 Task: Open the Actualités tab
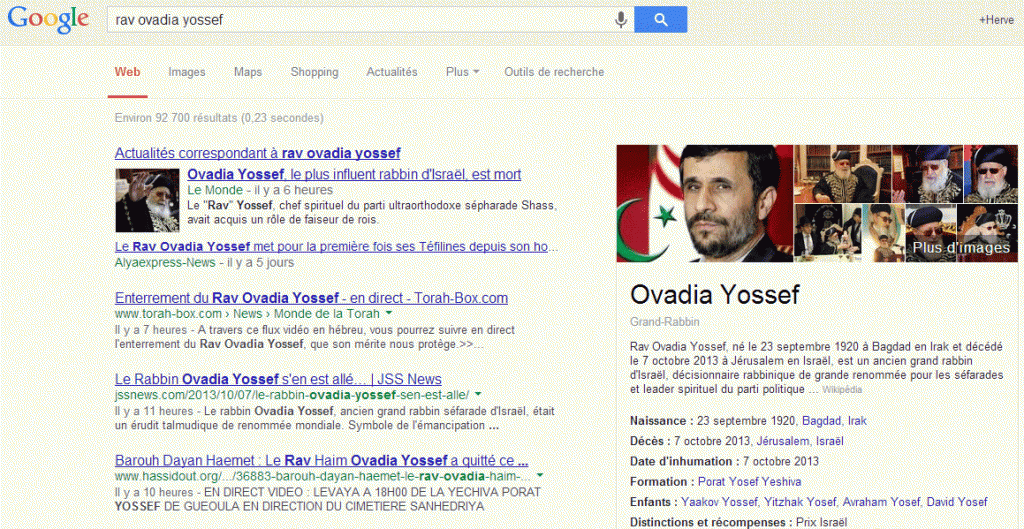pyautogui.click(x=392, y=72)
